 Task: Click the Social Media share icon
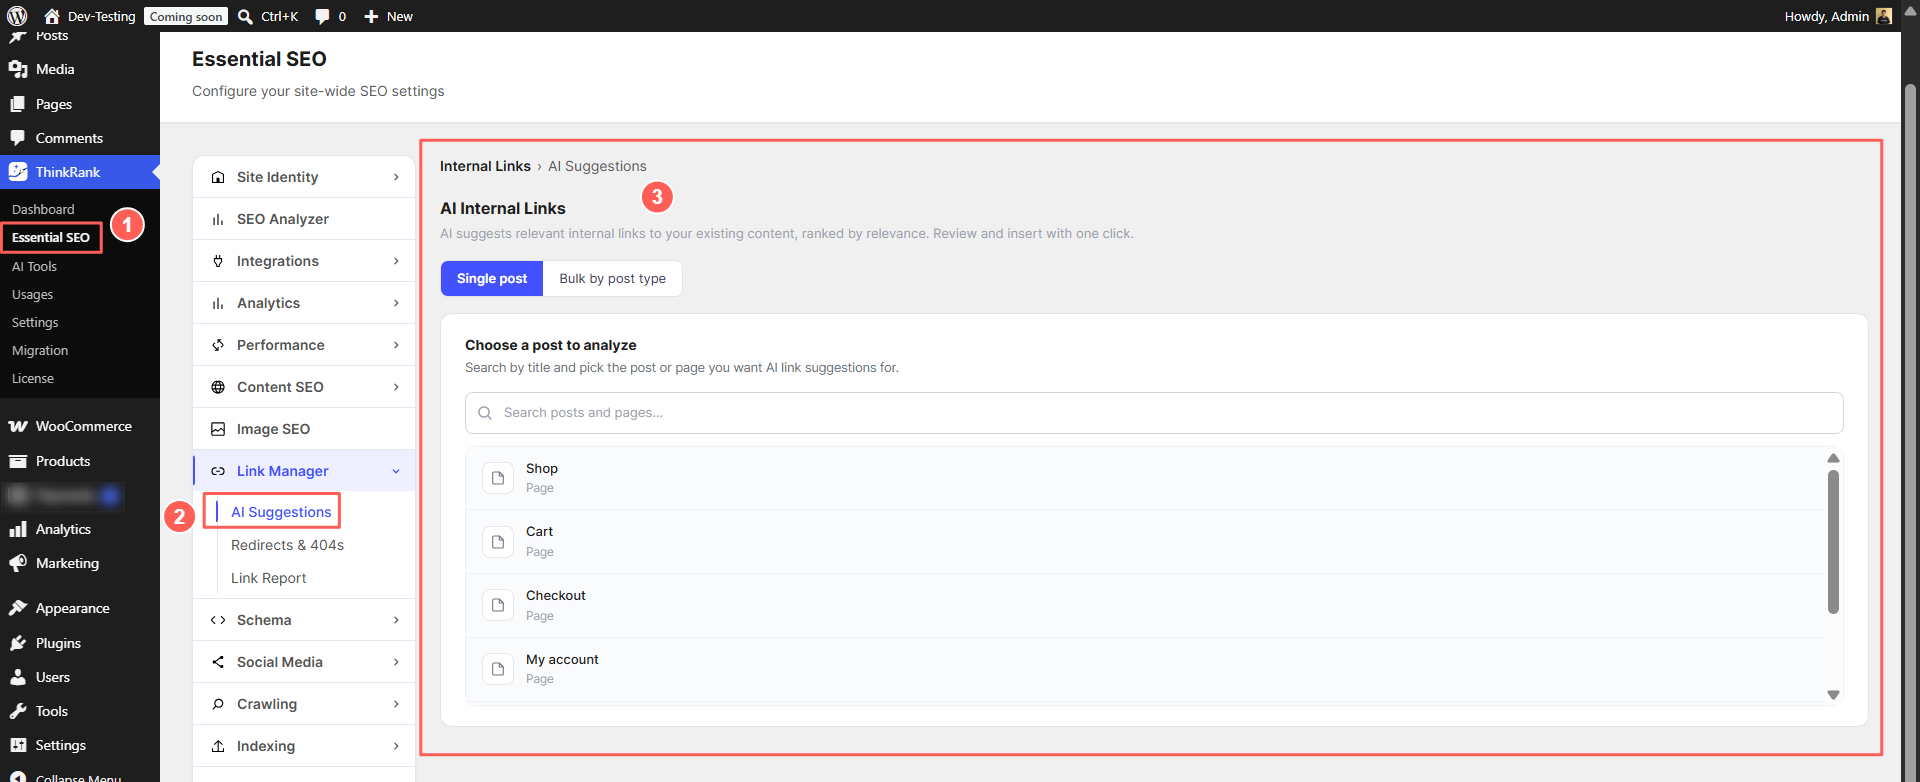[218, 662]
